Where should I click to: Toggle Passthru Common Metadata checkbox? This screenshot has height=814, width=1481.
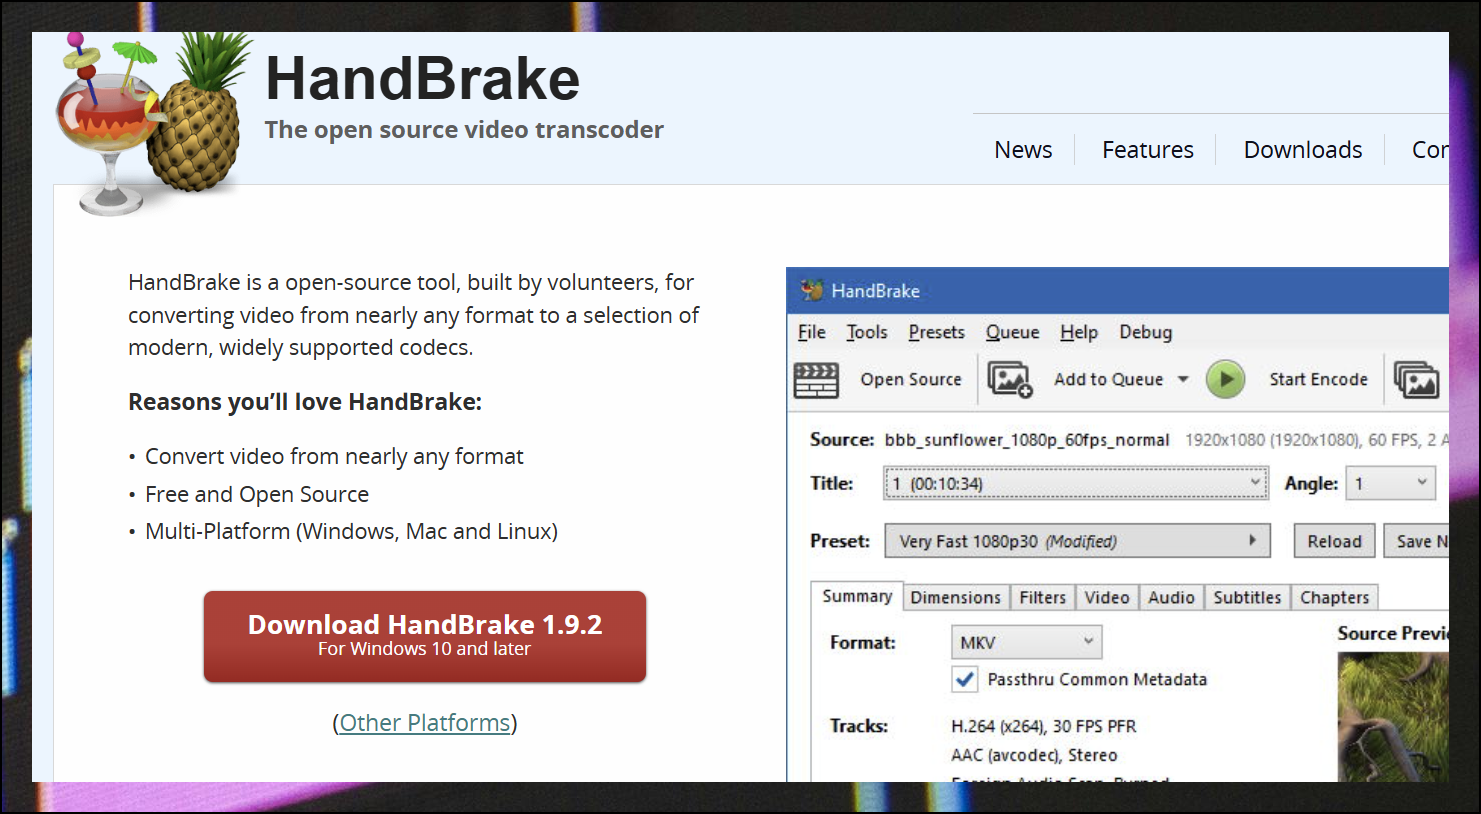tap(964, 680)
